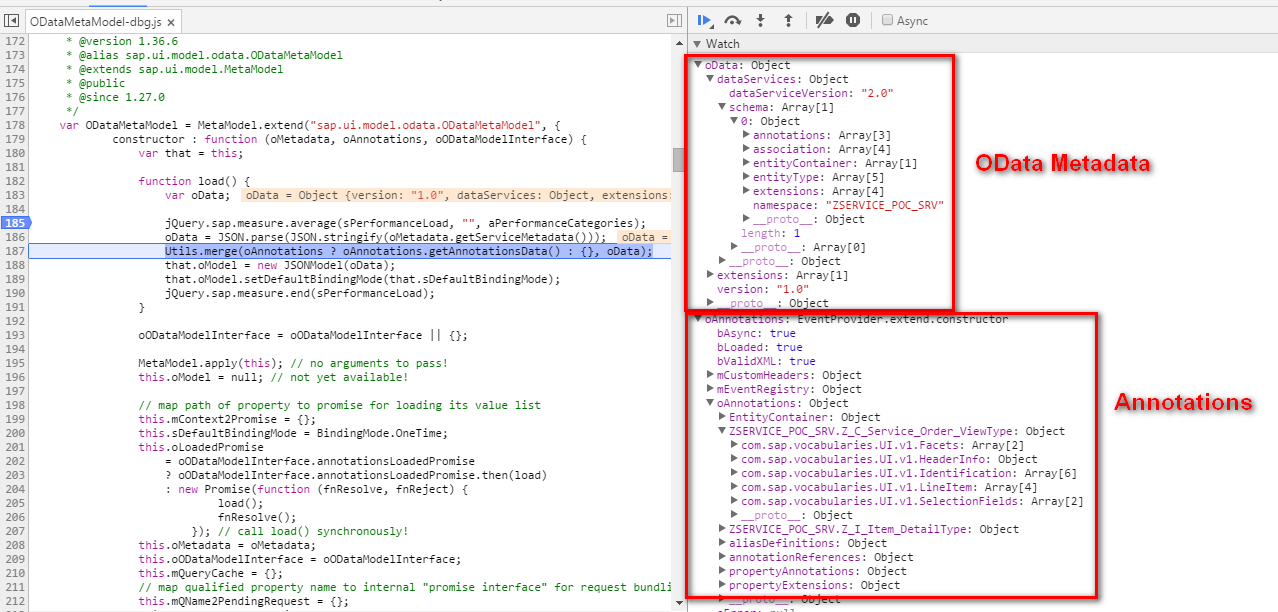
Task: Click the version: "1.0" property row
Action: pos(763,289)
